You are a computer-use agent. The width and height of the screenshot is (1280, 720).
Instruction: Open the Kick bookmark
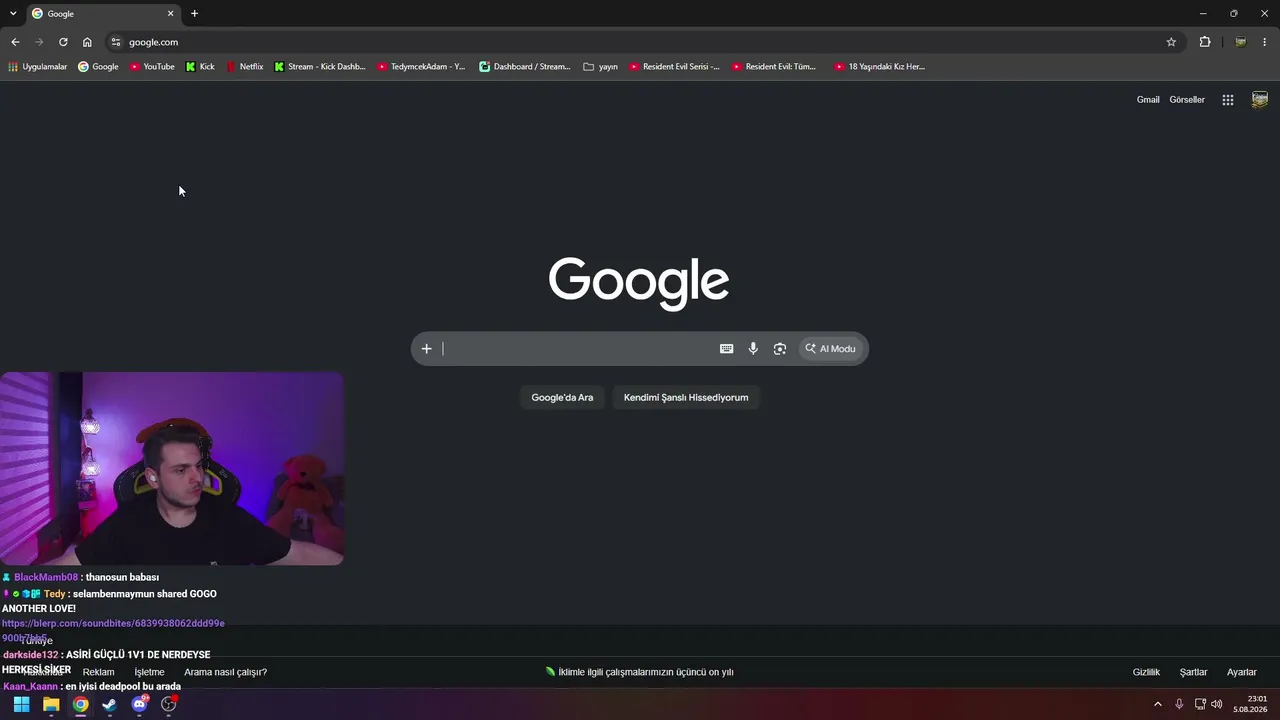(x=200, y=67)
